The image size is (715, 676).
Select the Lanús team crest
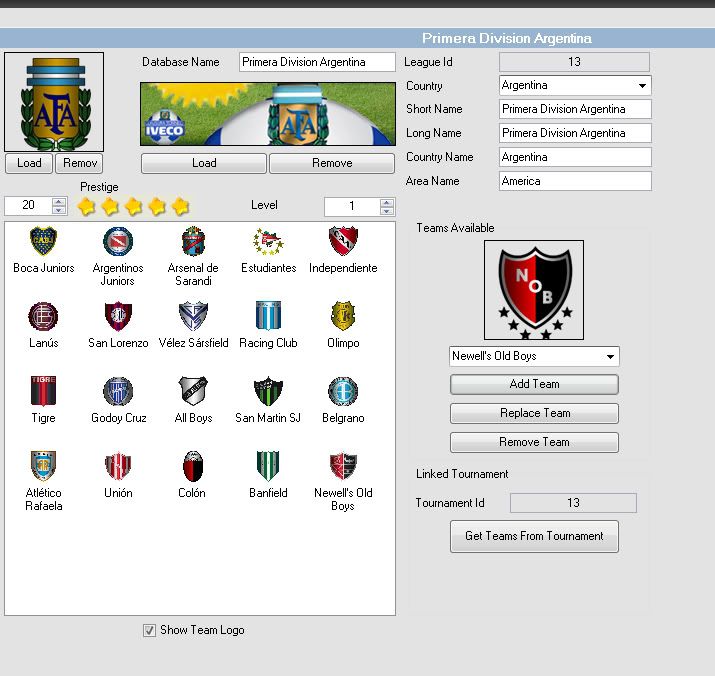43,316
